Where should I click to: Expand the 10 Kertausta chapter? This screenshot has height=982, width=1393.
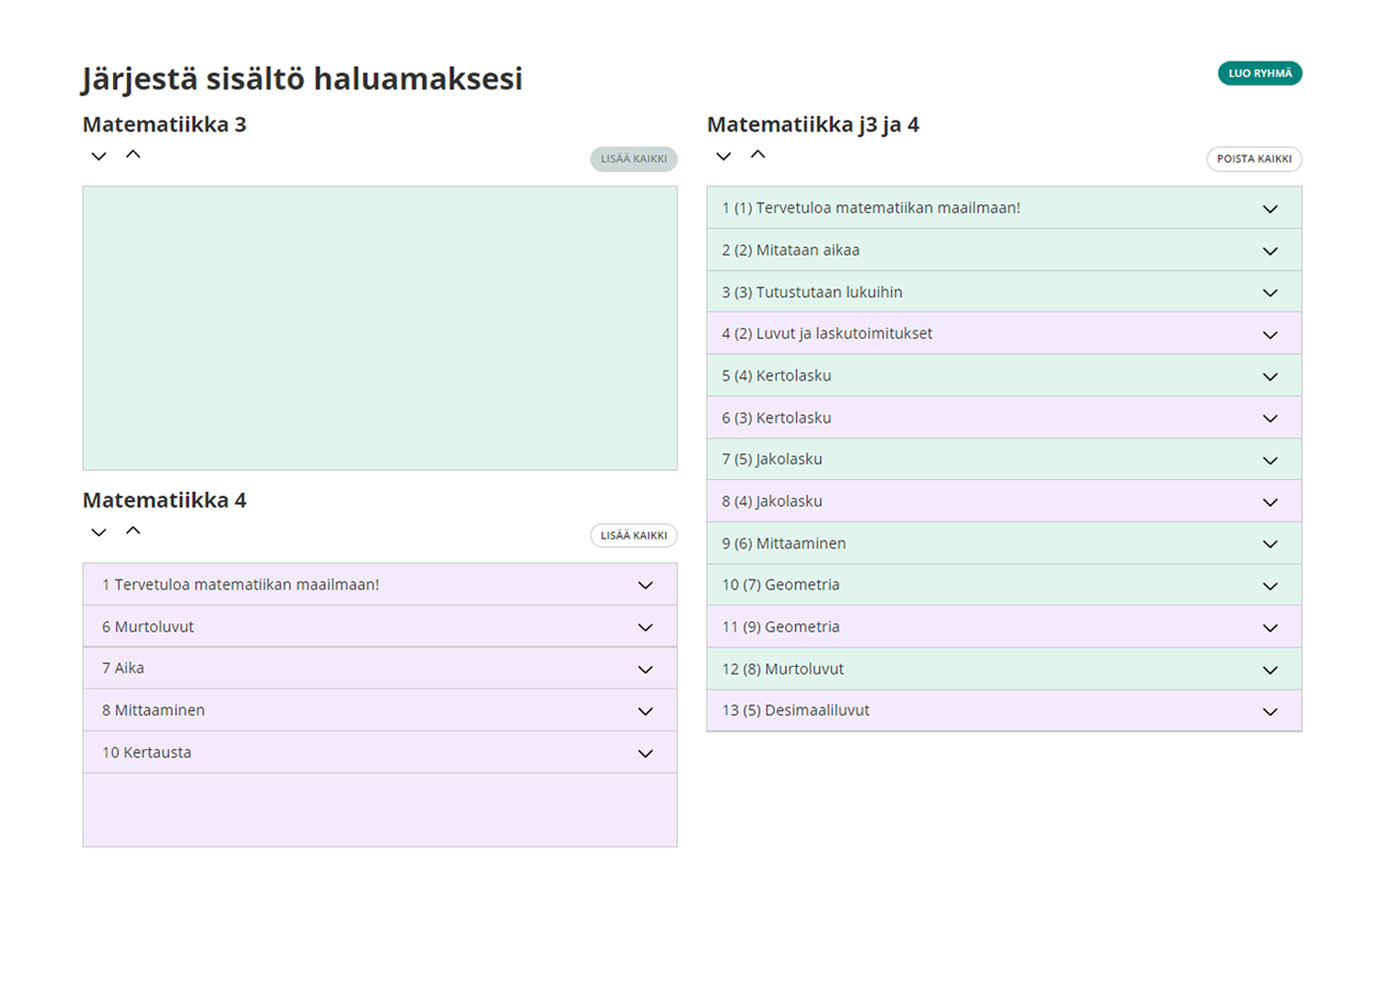coord(645,754)
